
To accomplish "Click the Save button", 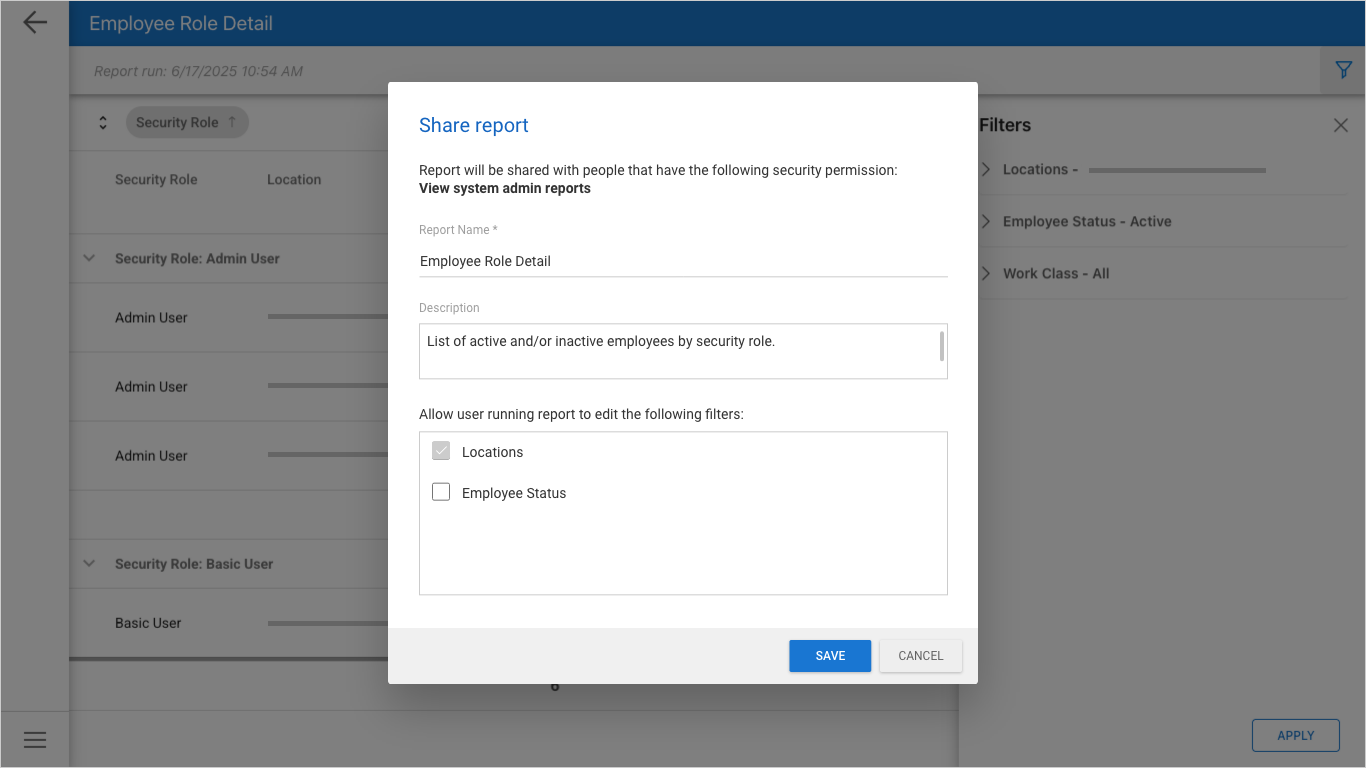I will point(830,656).
